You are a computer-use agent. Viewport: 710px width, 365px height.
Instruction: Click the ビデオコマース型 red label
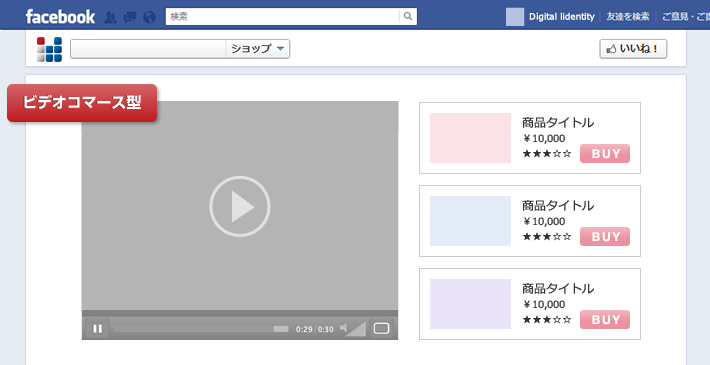coord(82,103)
